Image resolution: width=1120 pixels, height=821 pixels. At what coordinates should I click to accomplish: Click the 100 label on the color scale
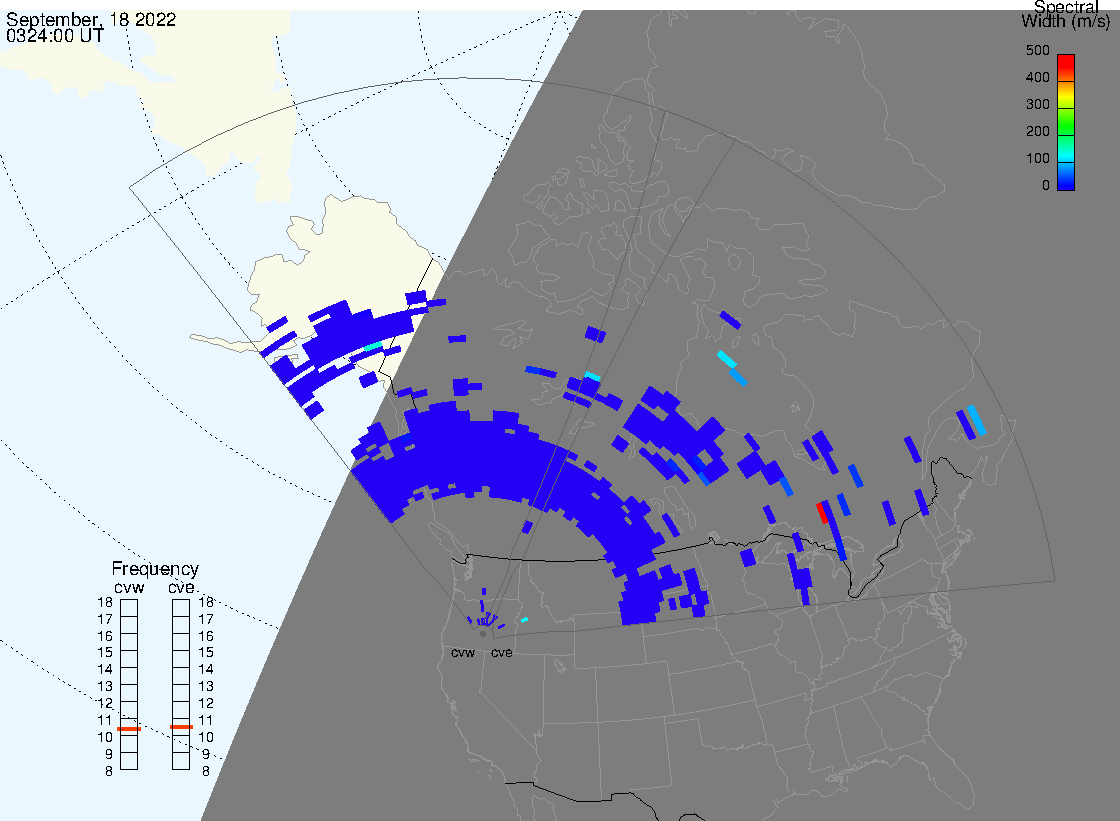pos(1038,159)
